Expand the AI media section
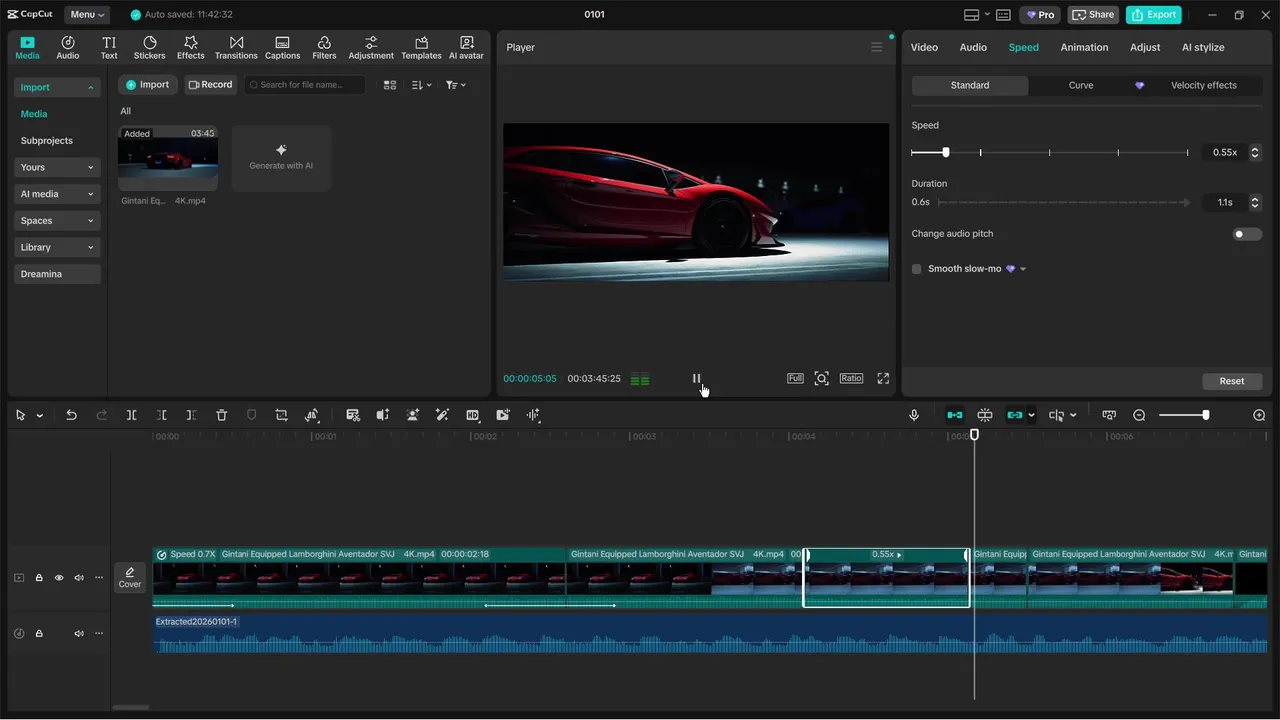This screenshot has width=1280, height=720. [57, 194]
